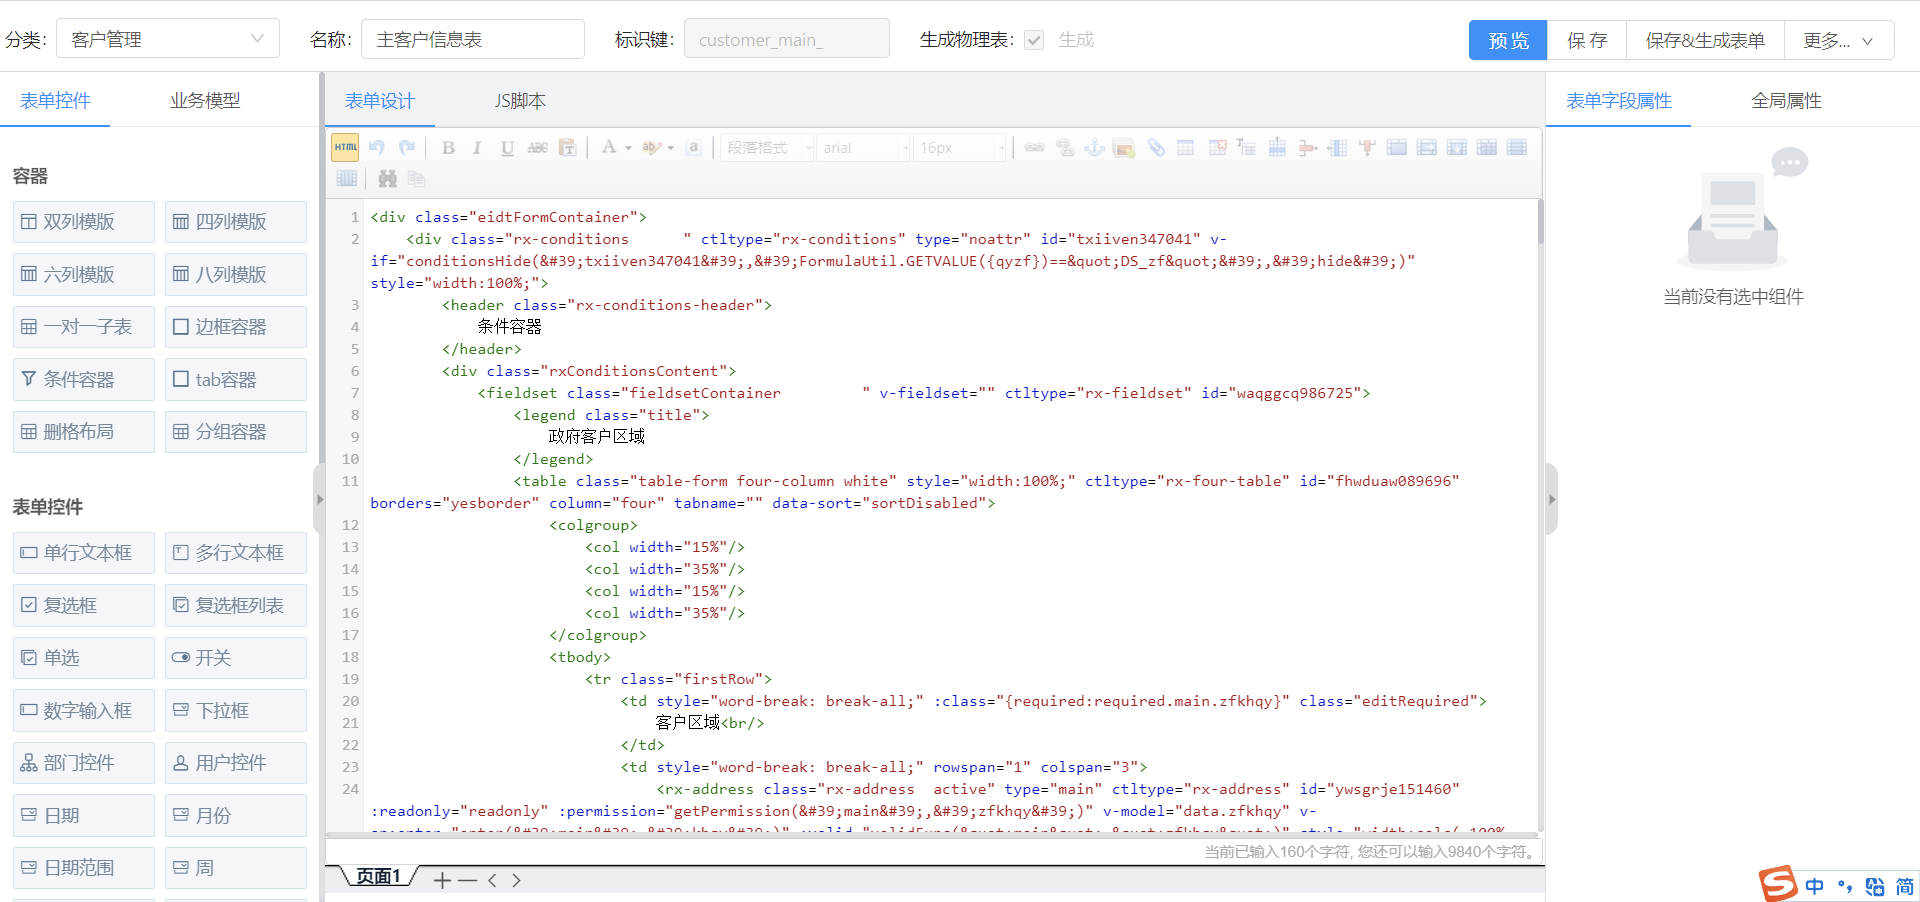Click the 名称 input containing 主客户信息表
Viewport: 1920px width, 902px height.
click(473, 39)
